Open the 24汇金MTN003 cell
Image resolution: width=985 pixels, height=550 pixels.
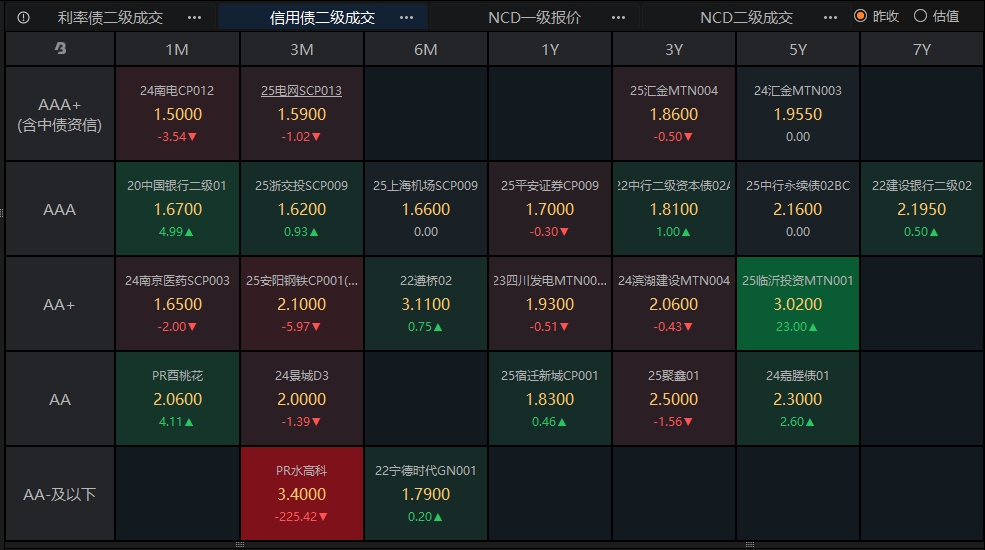pos(798,114)
